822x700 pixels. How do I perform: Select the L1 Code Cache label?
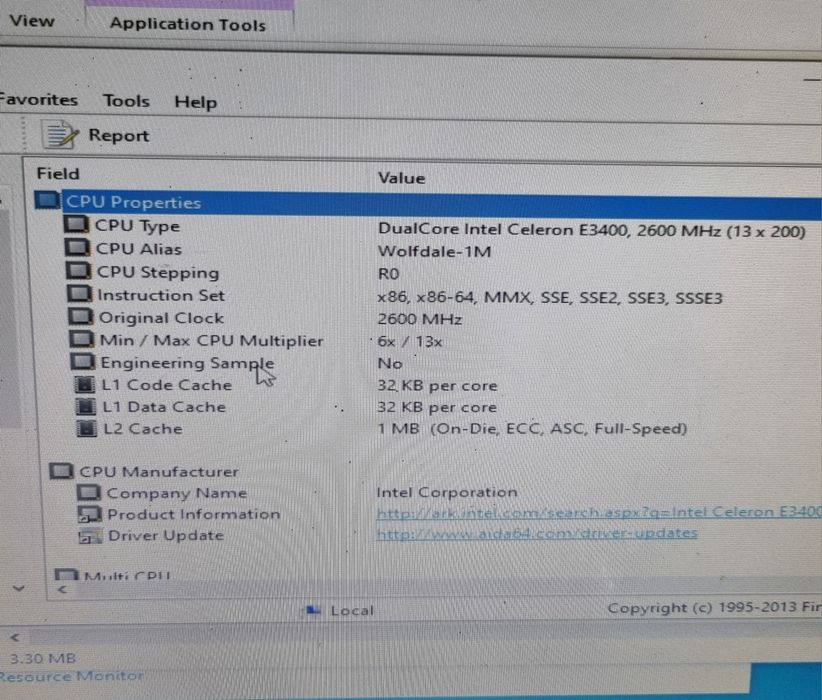point(167,385)
